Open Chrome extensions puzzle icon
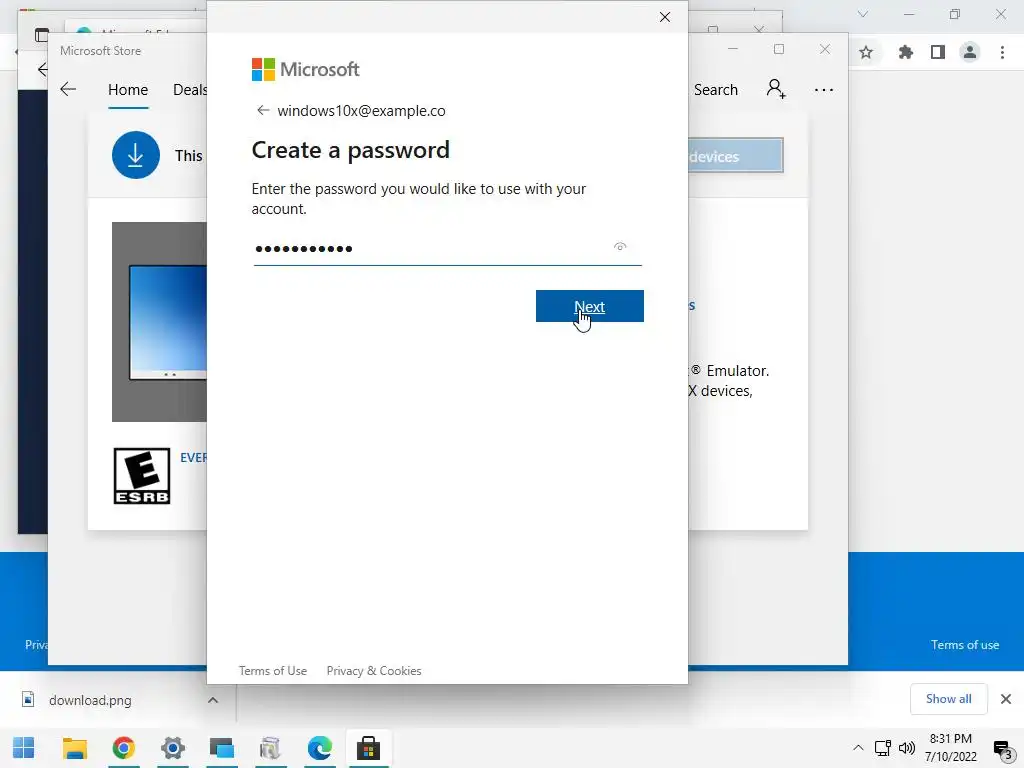This screenshot has height=768, width=1024. click(905, 52)
